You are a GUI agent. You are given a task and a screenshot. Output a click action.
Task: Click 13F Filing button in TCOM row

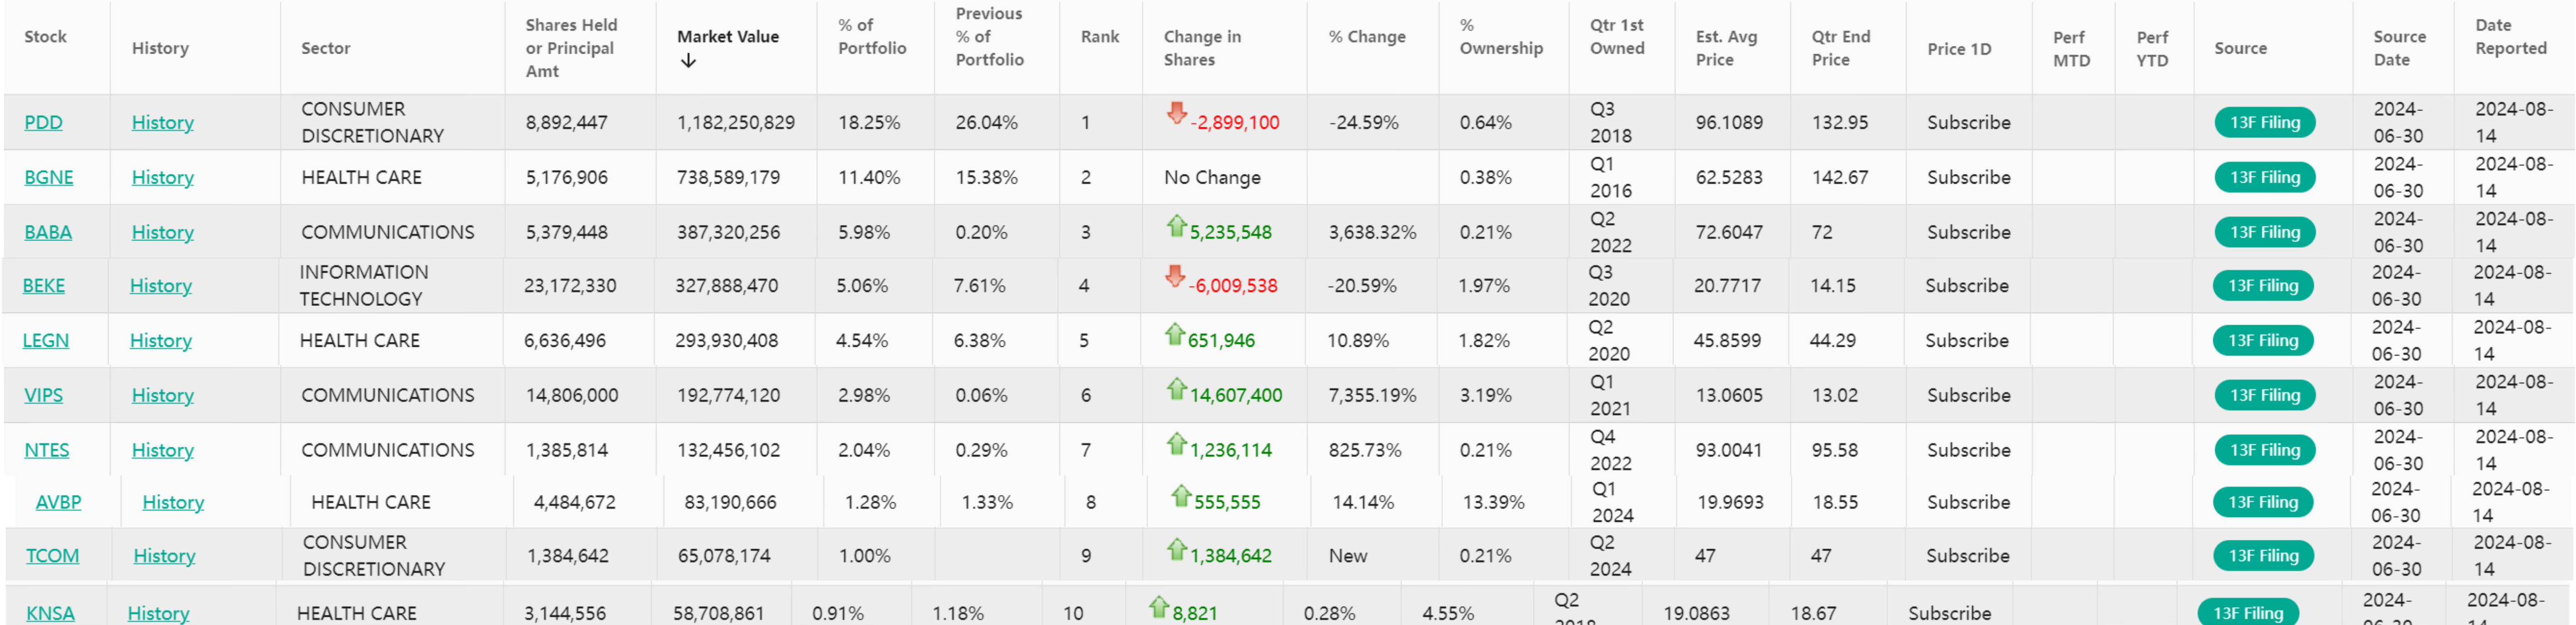(2263, 556)
